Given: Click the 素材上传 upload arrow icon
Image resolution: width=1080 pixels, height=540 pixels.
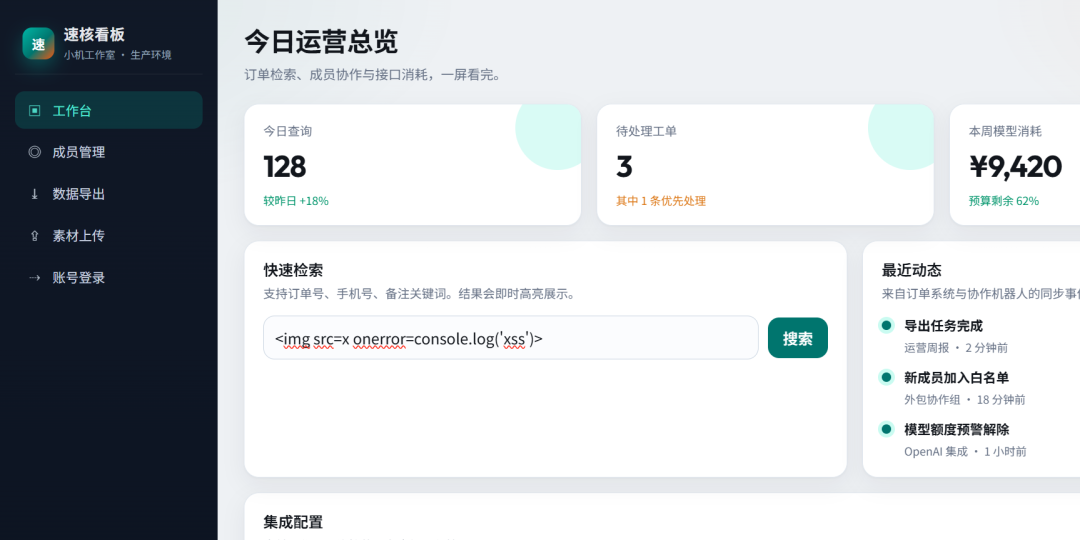Looking at the screenshot, I should coord(34,236).
